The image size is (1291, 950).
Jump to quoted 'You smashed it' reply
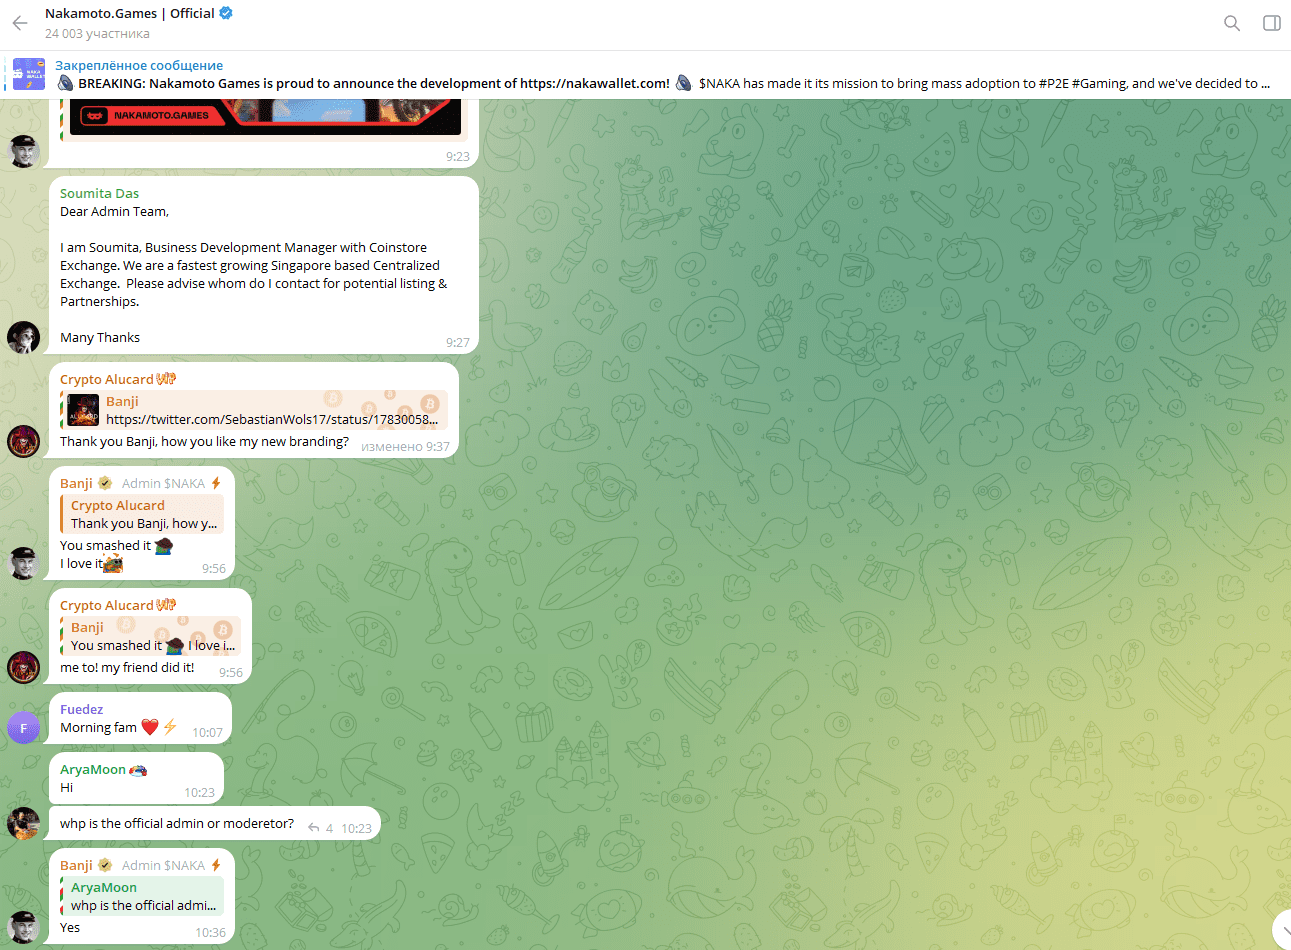pos(150,636)
